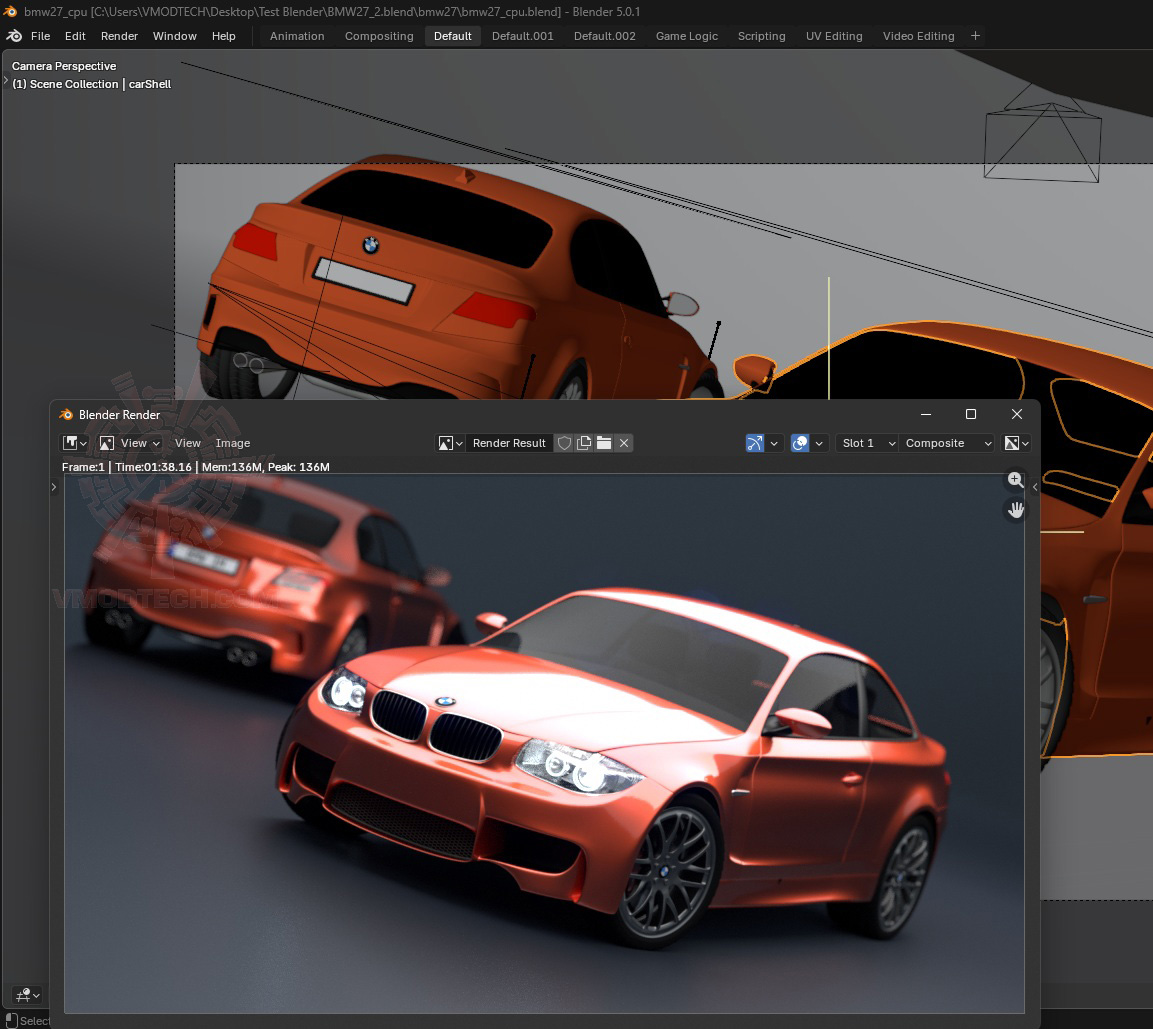The width and height of the screenshot is (1153, 1029).
Task: Click the image browse icon beside Render Result
Action: point(450,443)
